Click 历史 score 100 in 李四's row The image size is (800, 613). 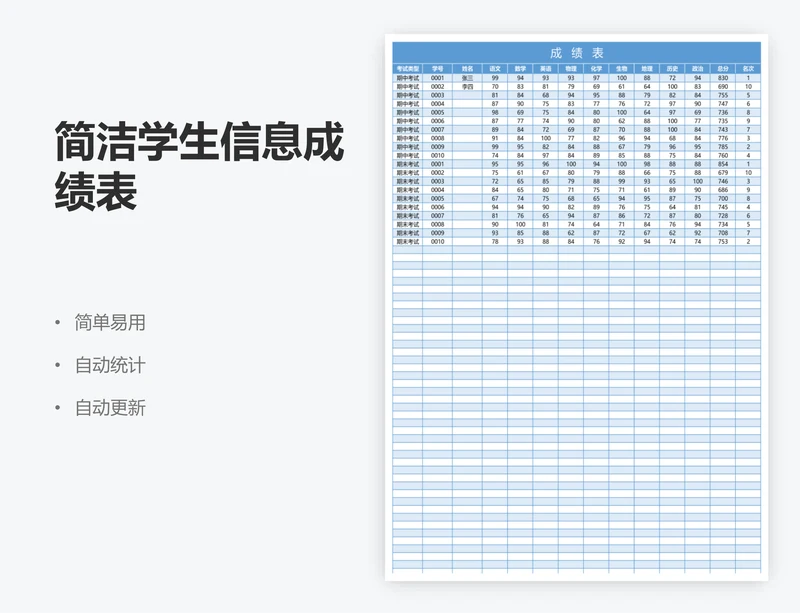point(672,87)
